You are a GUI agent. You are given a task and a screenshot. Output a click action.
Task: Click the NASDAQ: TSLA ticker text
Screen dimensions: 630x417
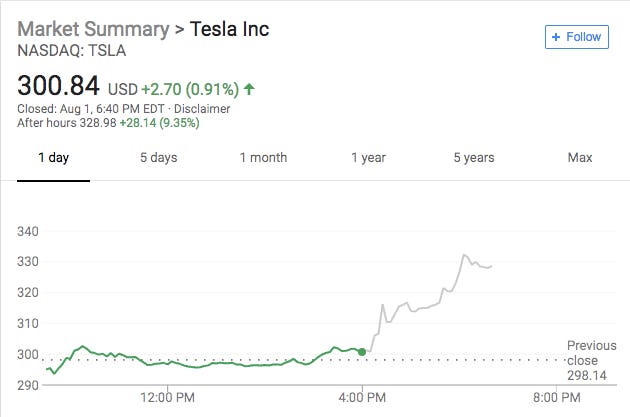[65, 50]
